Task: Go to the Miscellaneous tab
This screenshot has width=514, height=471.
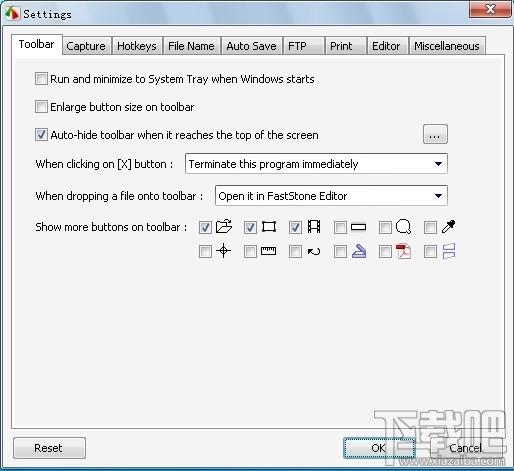Action: pos(447,46)
